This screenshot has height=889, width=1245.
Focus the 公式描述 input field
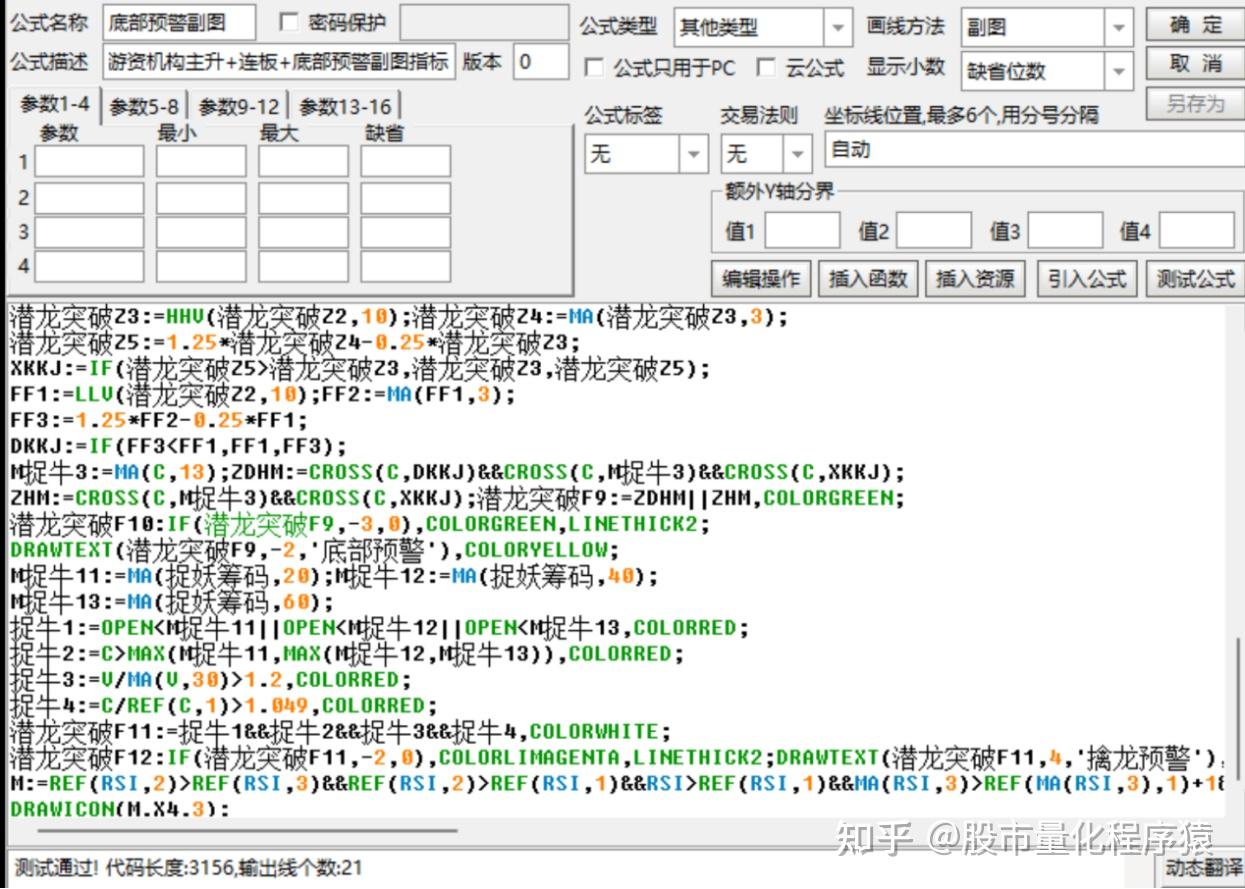(x=279, y=62)
